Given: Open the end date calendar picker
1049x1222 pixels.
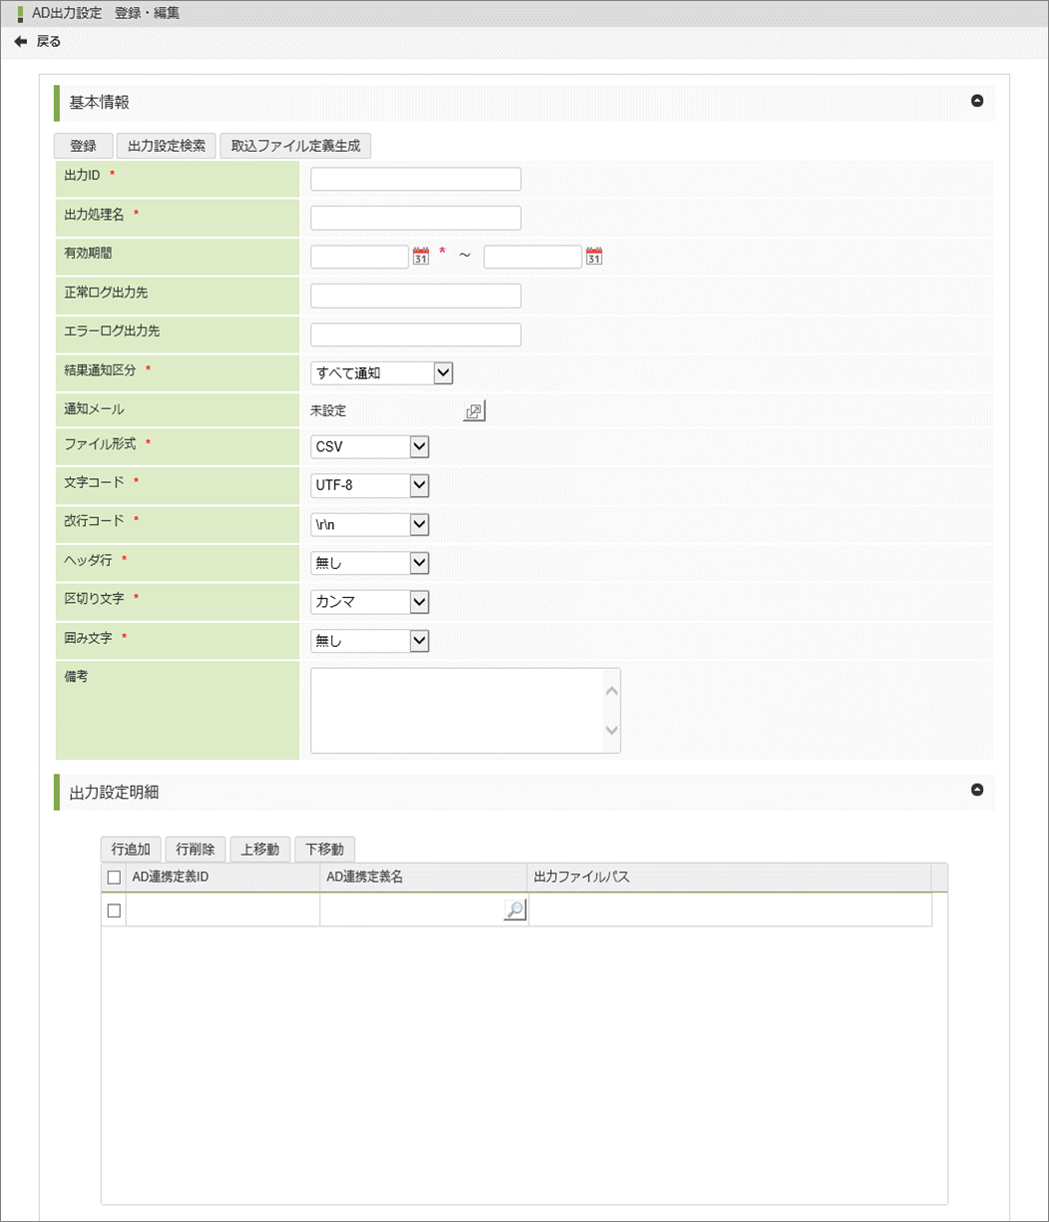Looking at the screenshot, I should click(x=594, y=256).
